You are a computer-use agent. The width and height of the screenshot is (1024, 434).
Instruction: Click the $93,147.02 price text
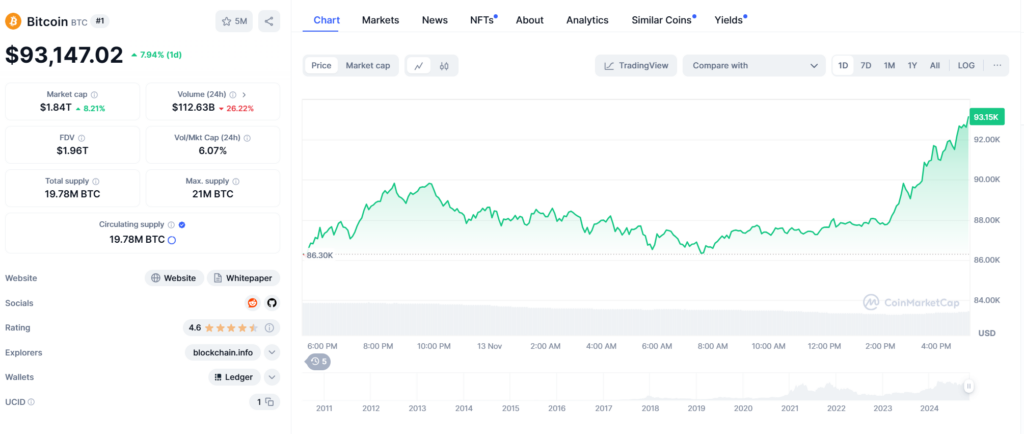pyautogui.click(x=64, y=55)
